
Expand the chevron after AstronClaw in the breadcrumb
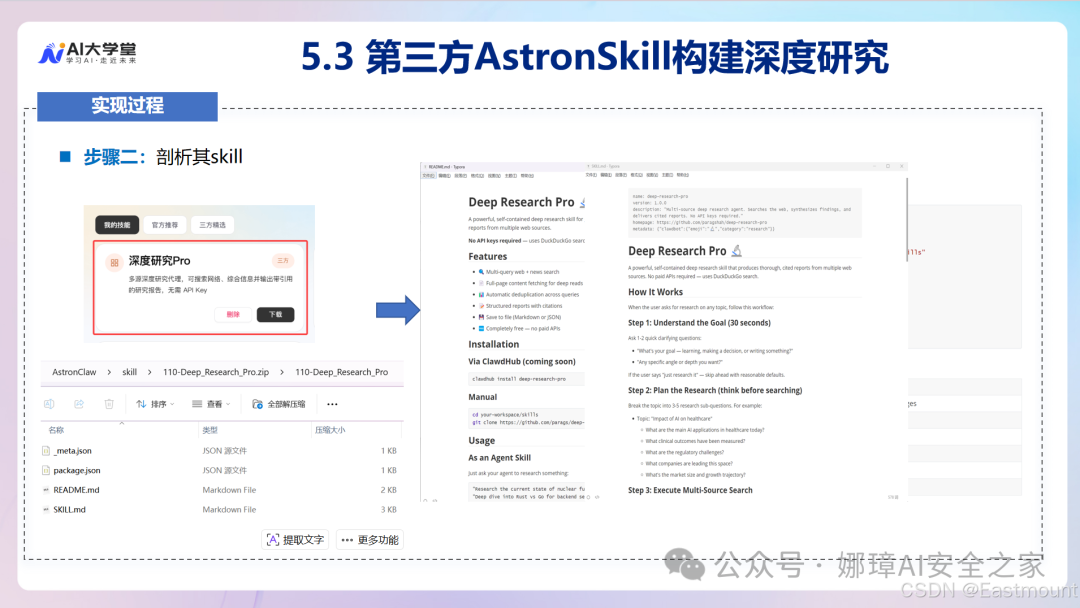click(109, 373)
